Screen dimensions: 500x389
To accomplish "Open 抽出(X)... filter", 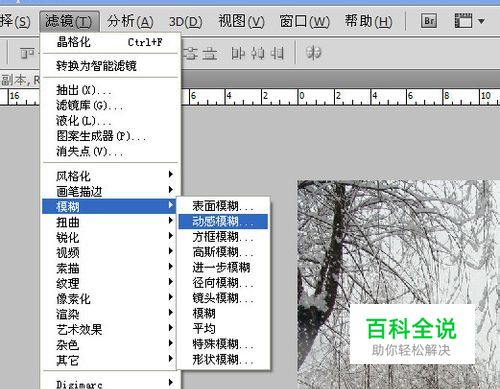I will (x=110, y=90).
